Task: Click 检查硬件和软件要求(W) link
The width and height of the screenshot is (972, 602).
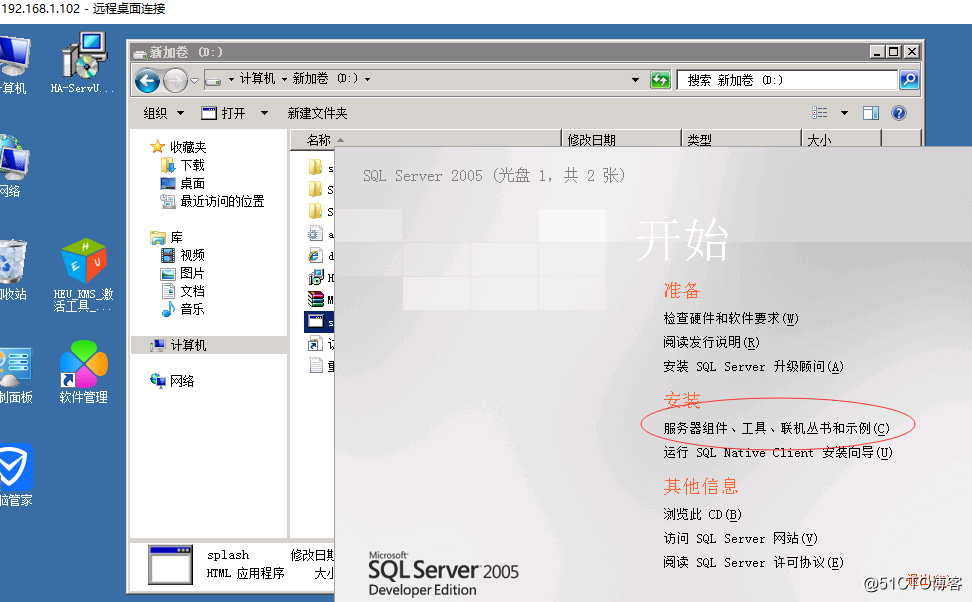Action: coord(731,318)
